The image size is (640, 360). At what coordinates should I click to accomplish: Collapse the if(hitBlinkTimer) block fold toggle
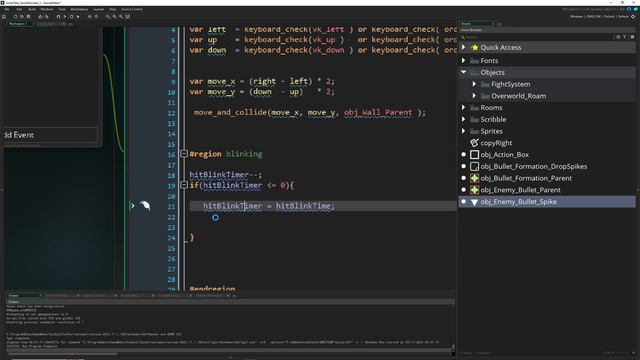[x=184, y=185]
